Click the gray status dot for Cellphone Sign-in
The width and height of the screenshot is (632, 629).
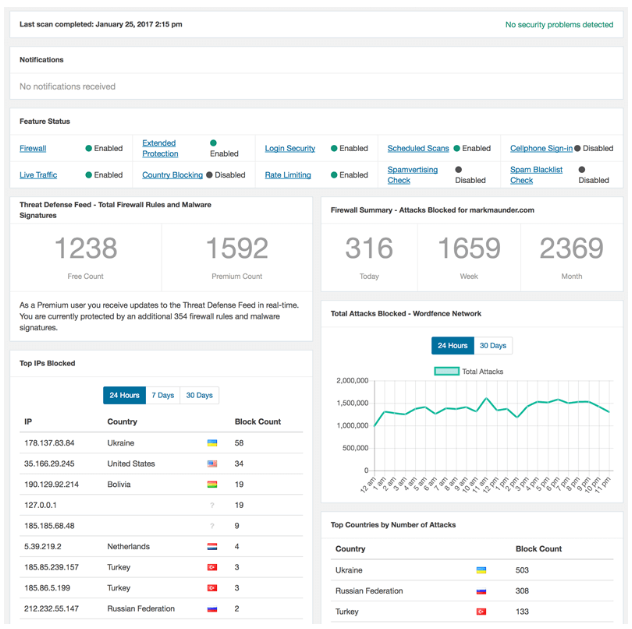pos(577,148)
